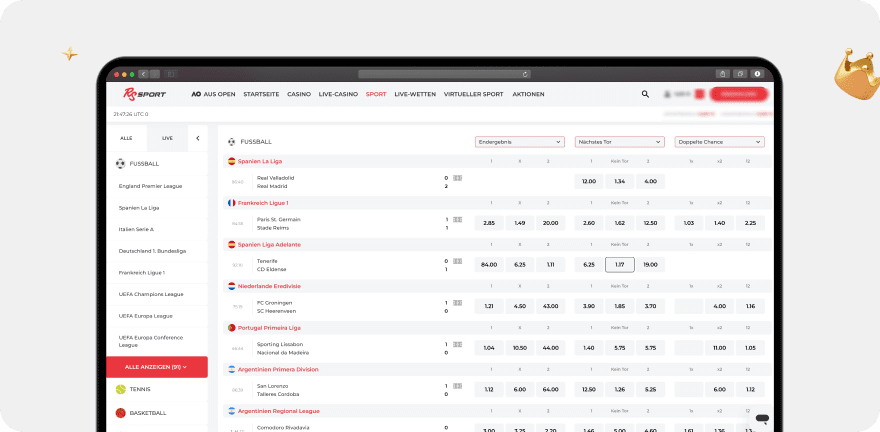The height and width of the screenshot is (432, 880).
Task: Select the 1.17 Kein Tor odds for Tenerife
Action: point(620,265)
